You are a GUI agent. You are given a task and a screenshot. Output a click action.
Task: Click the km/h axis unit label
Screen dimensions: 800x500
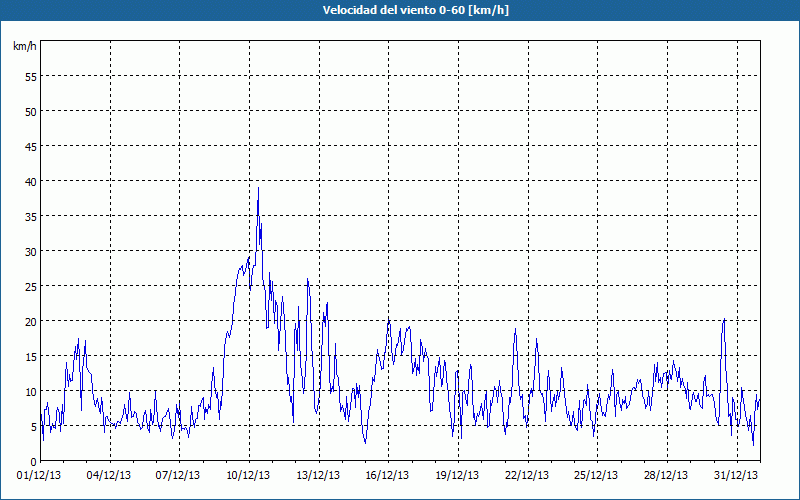tap(25, 46)
